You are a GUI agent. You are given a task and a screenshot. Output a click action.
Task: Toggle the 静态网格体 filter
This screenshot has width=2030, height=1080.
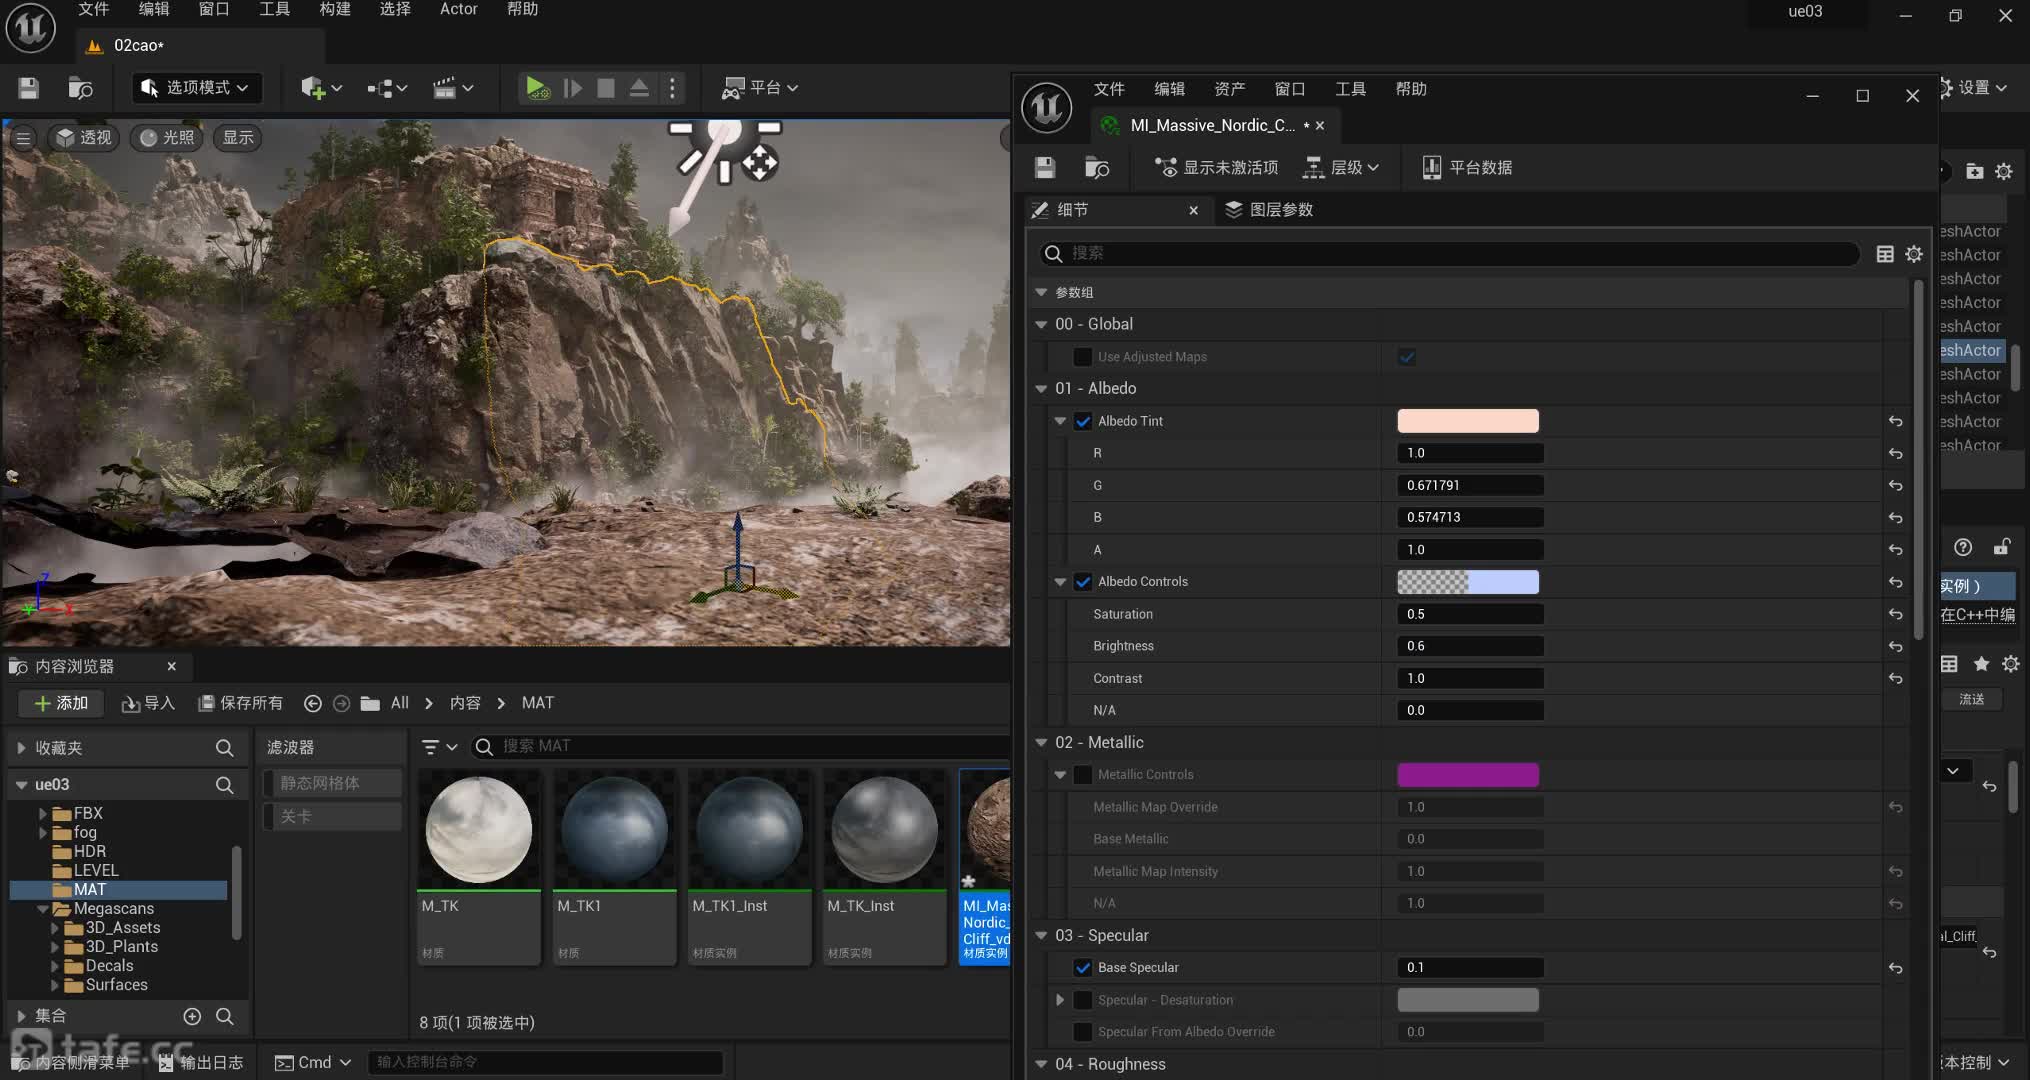(x=333, y=783)
